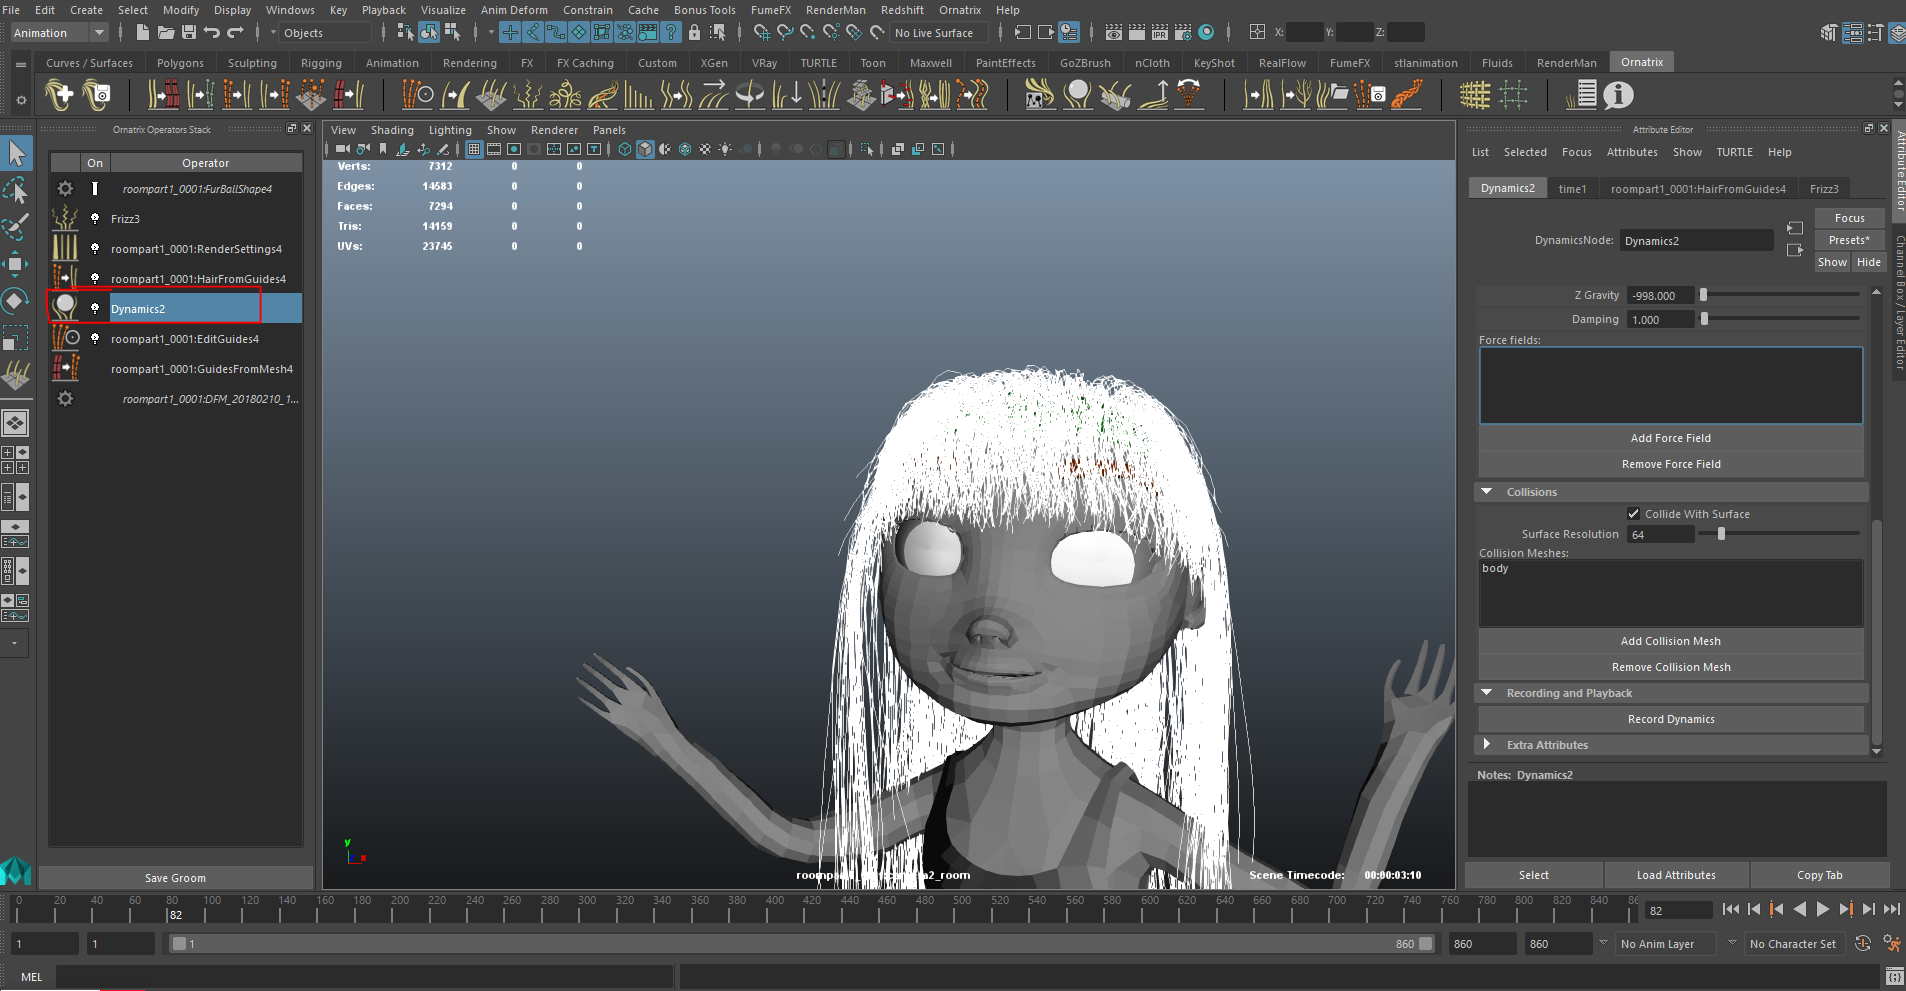This screenshot has height=991, width=1906.
Task: Click the Save Scene disk icon
Action: tap(188, 33)
